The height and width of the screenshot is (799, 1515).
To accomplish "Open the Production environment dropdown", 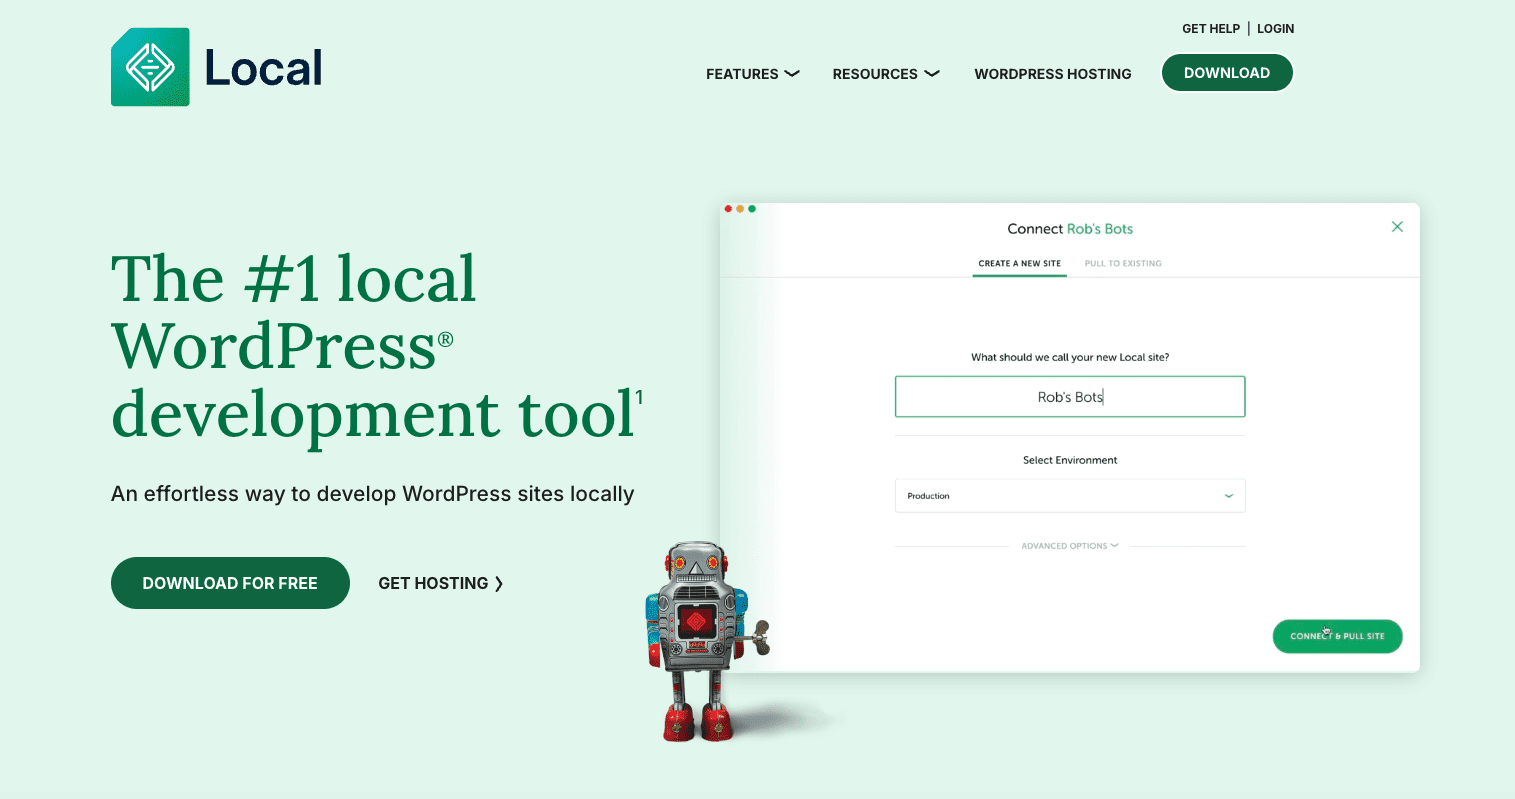I will 1070,496.
